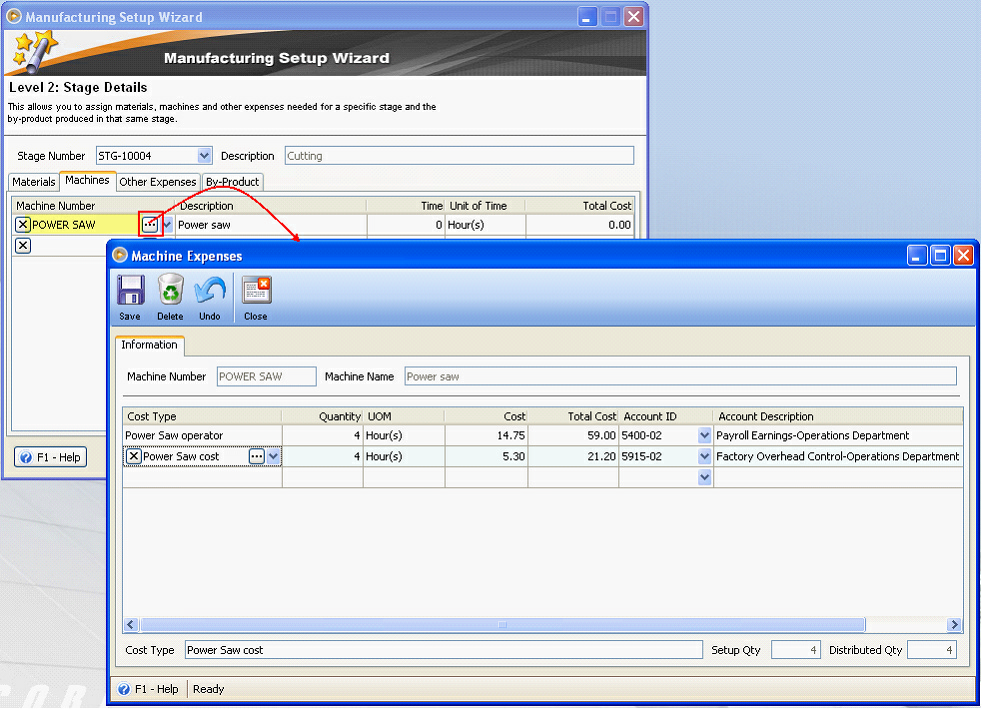Open the Account ID dropdown showing 5915-02

pos(703,456)
